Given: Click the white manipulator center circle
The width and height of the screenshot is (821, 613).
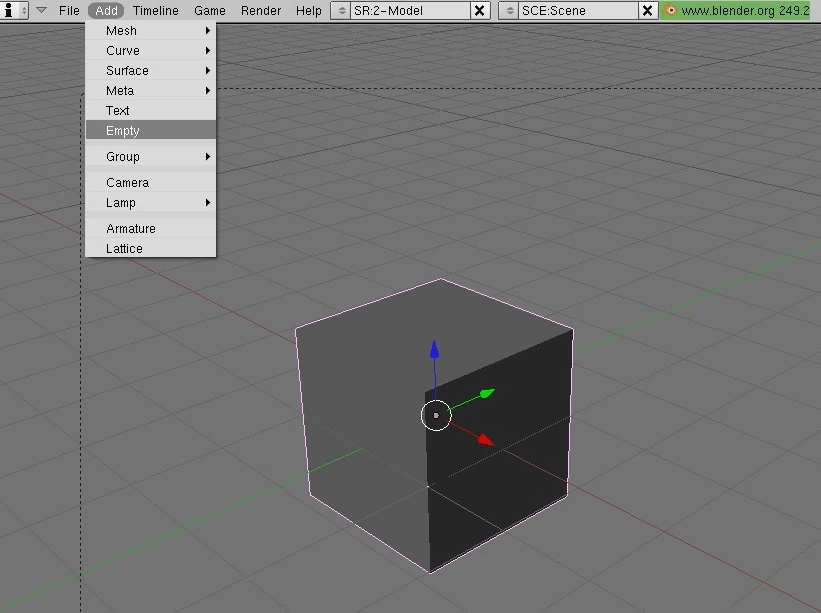Looking at the screenshot, I should pyautogui.click(x=436, y=415).
